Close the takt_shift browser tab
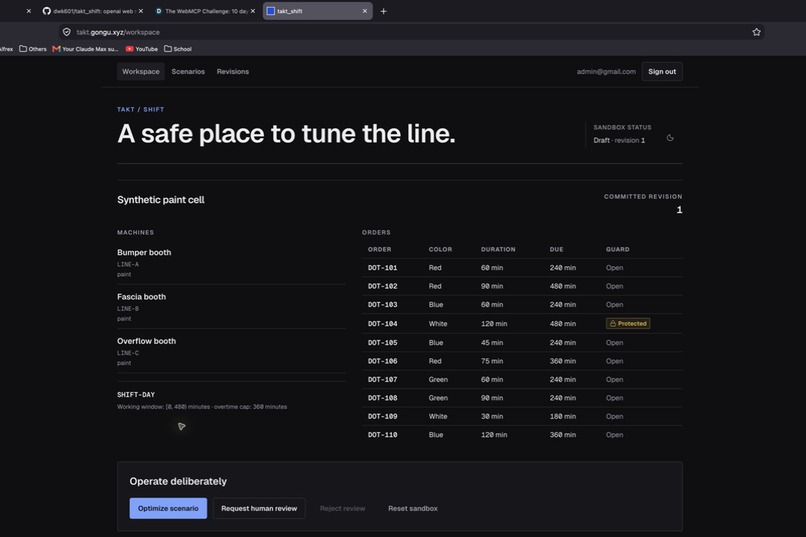 coord(364,11)
